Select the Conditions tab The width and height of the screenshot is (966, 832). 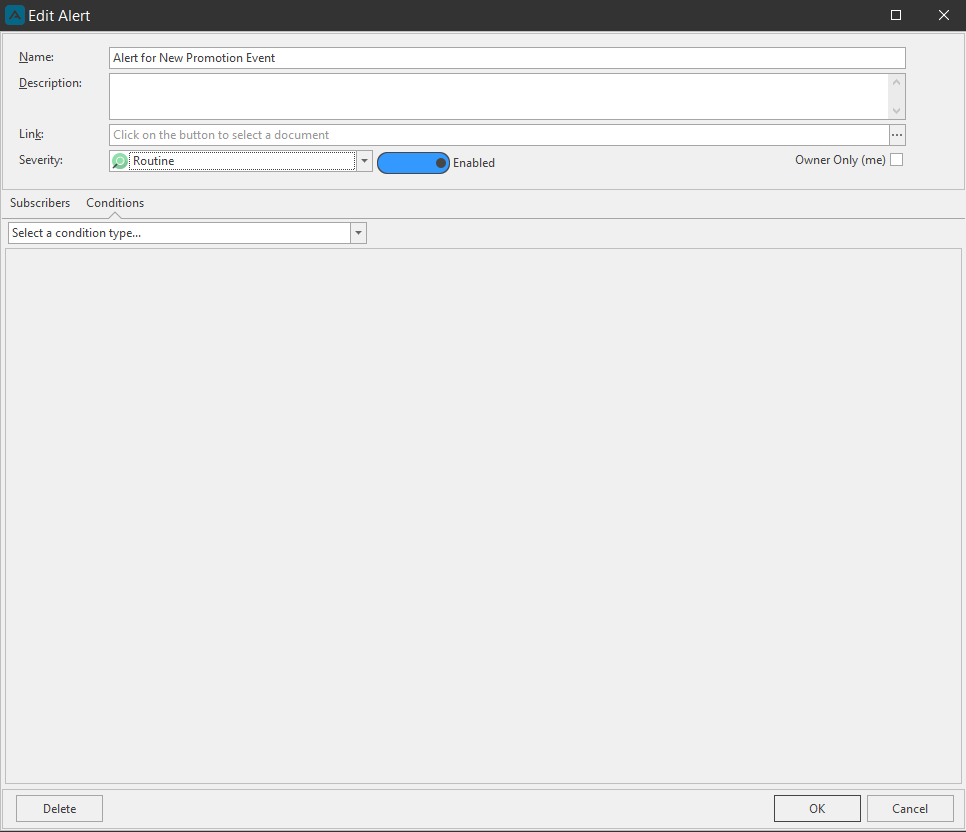(x=115, y=203)
